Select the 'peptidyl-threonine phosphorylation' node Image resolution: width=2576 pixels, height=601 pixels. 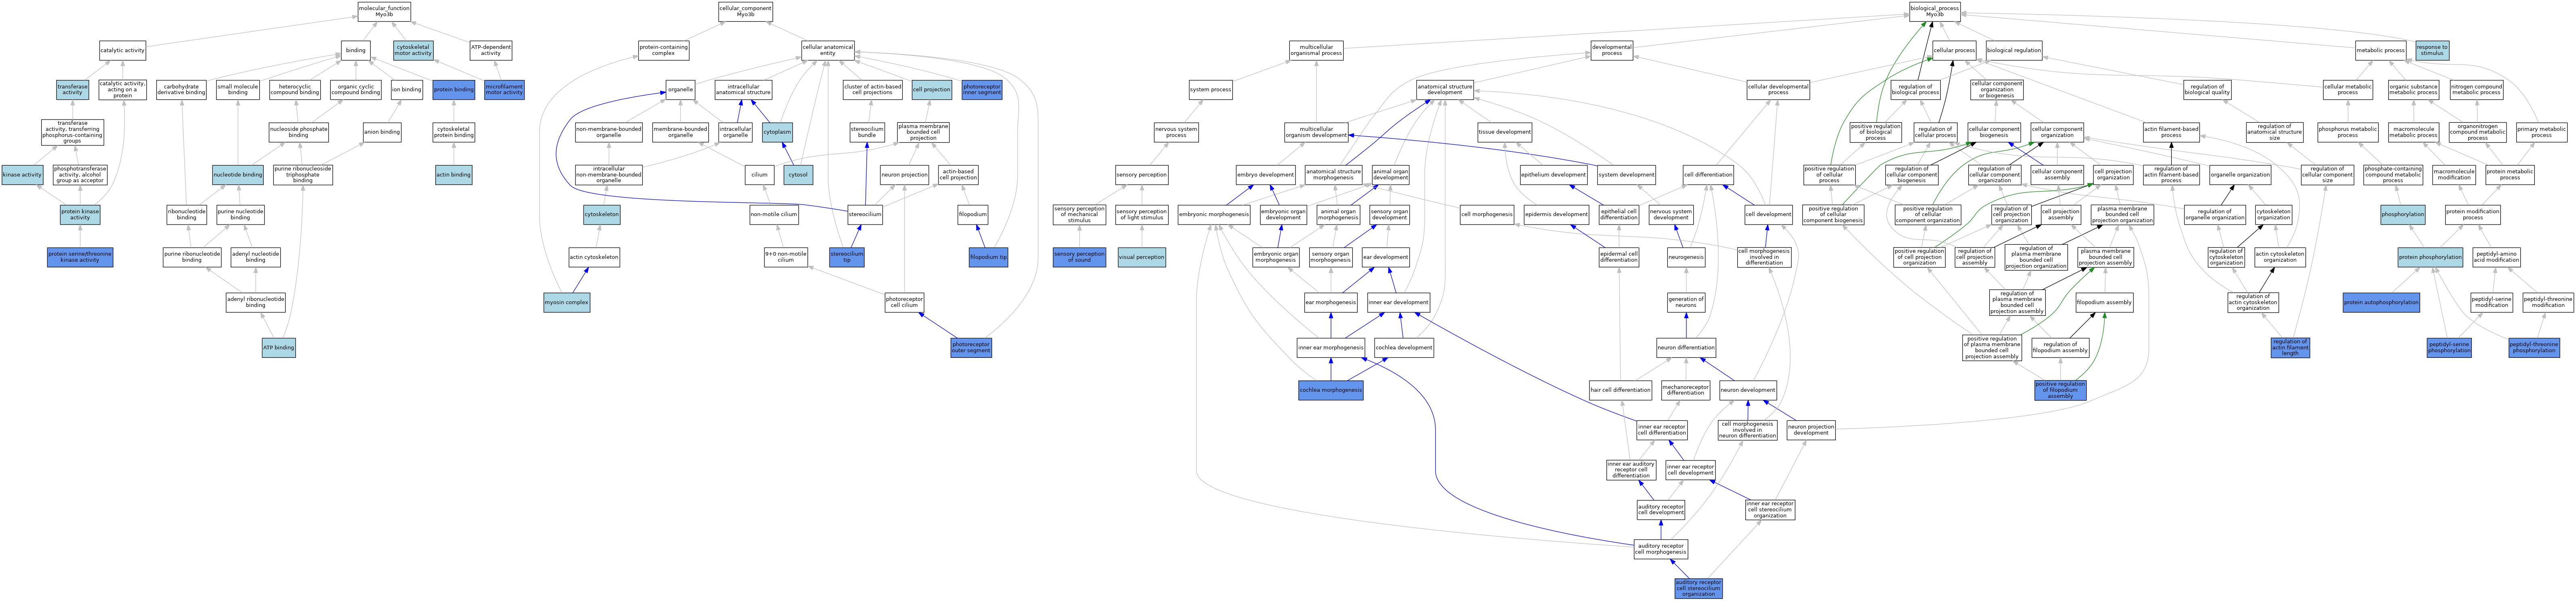point(2534,348)
